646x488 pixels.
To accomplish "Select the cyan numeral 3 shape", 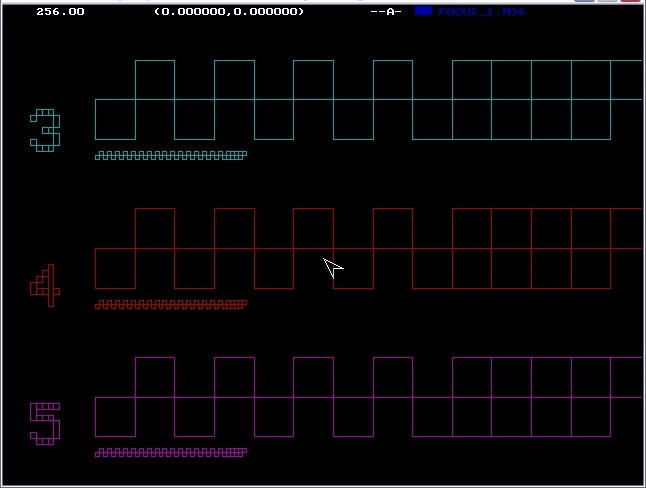I will [45, 130].
